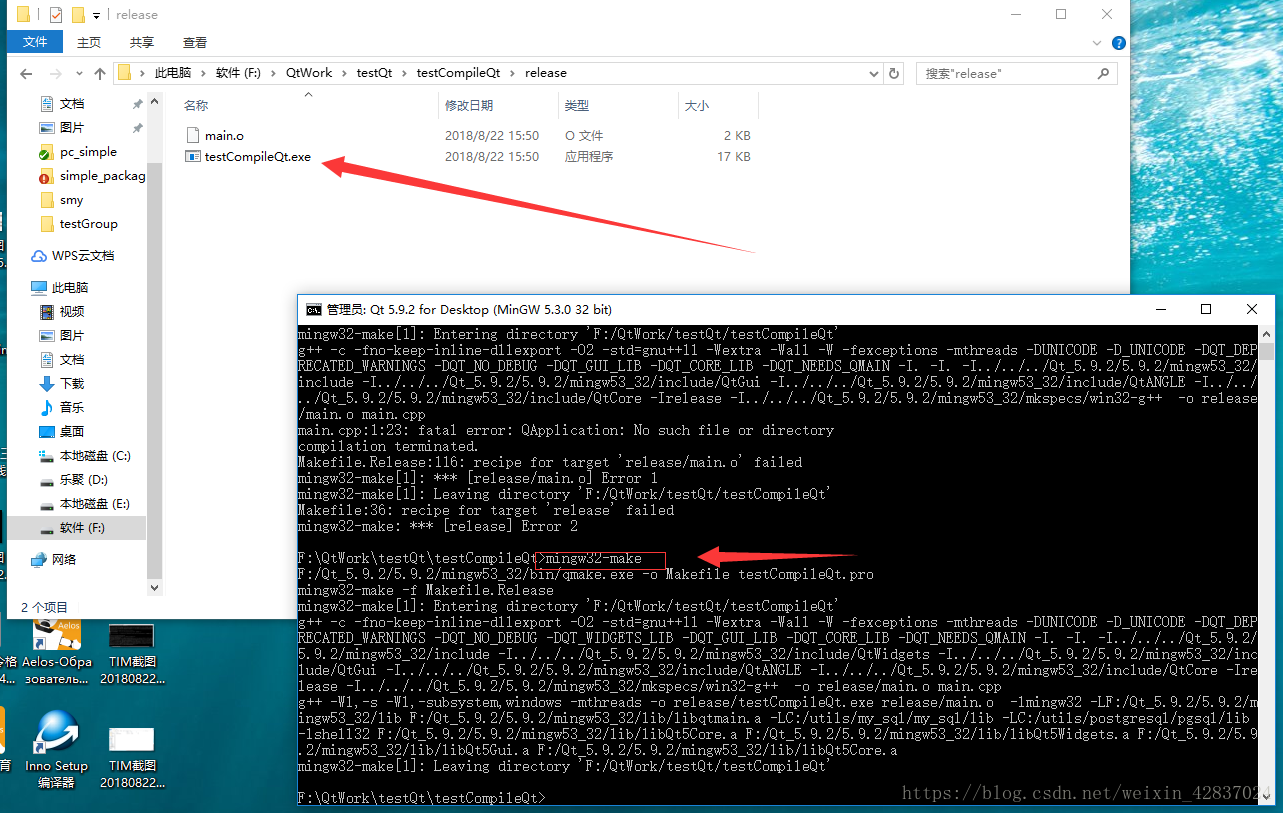Switch to the 查看 ribbon tab
This screenshot has width=1283, height=813.
coord(195,42)
